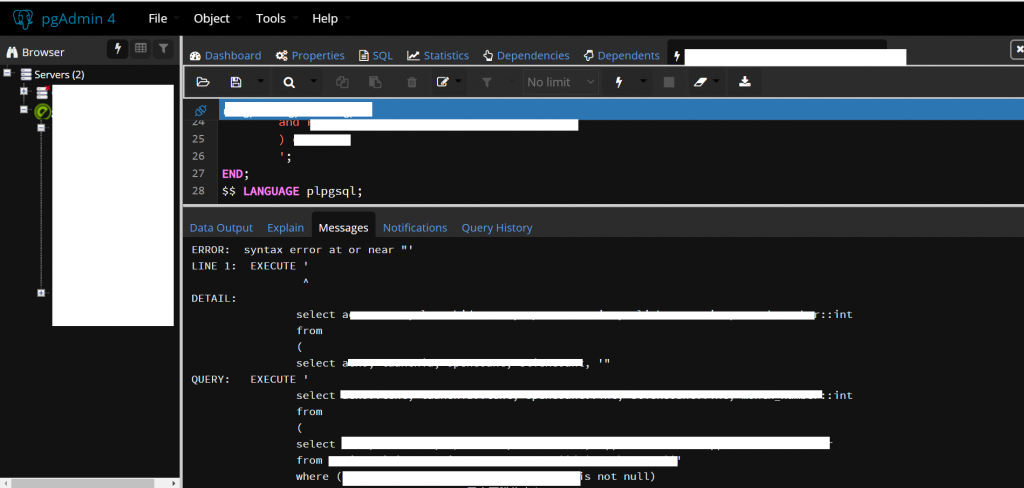1024x488 pixels.
Task: Select the open Query Tool tab with lightning icon
Action: click(777, 56)
